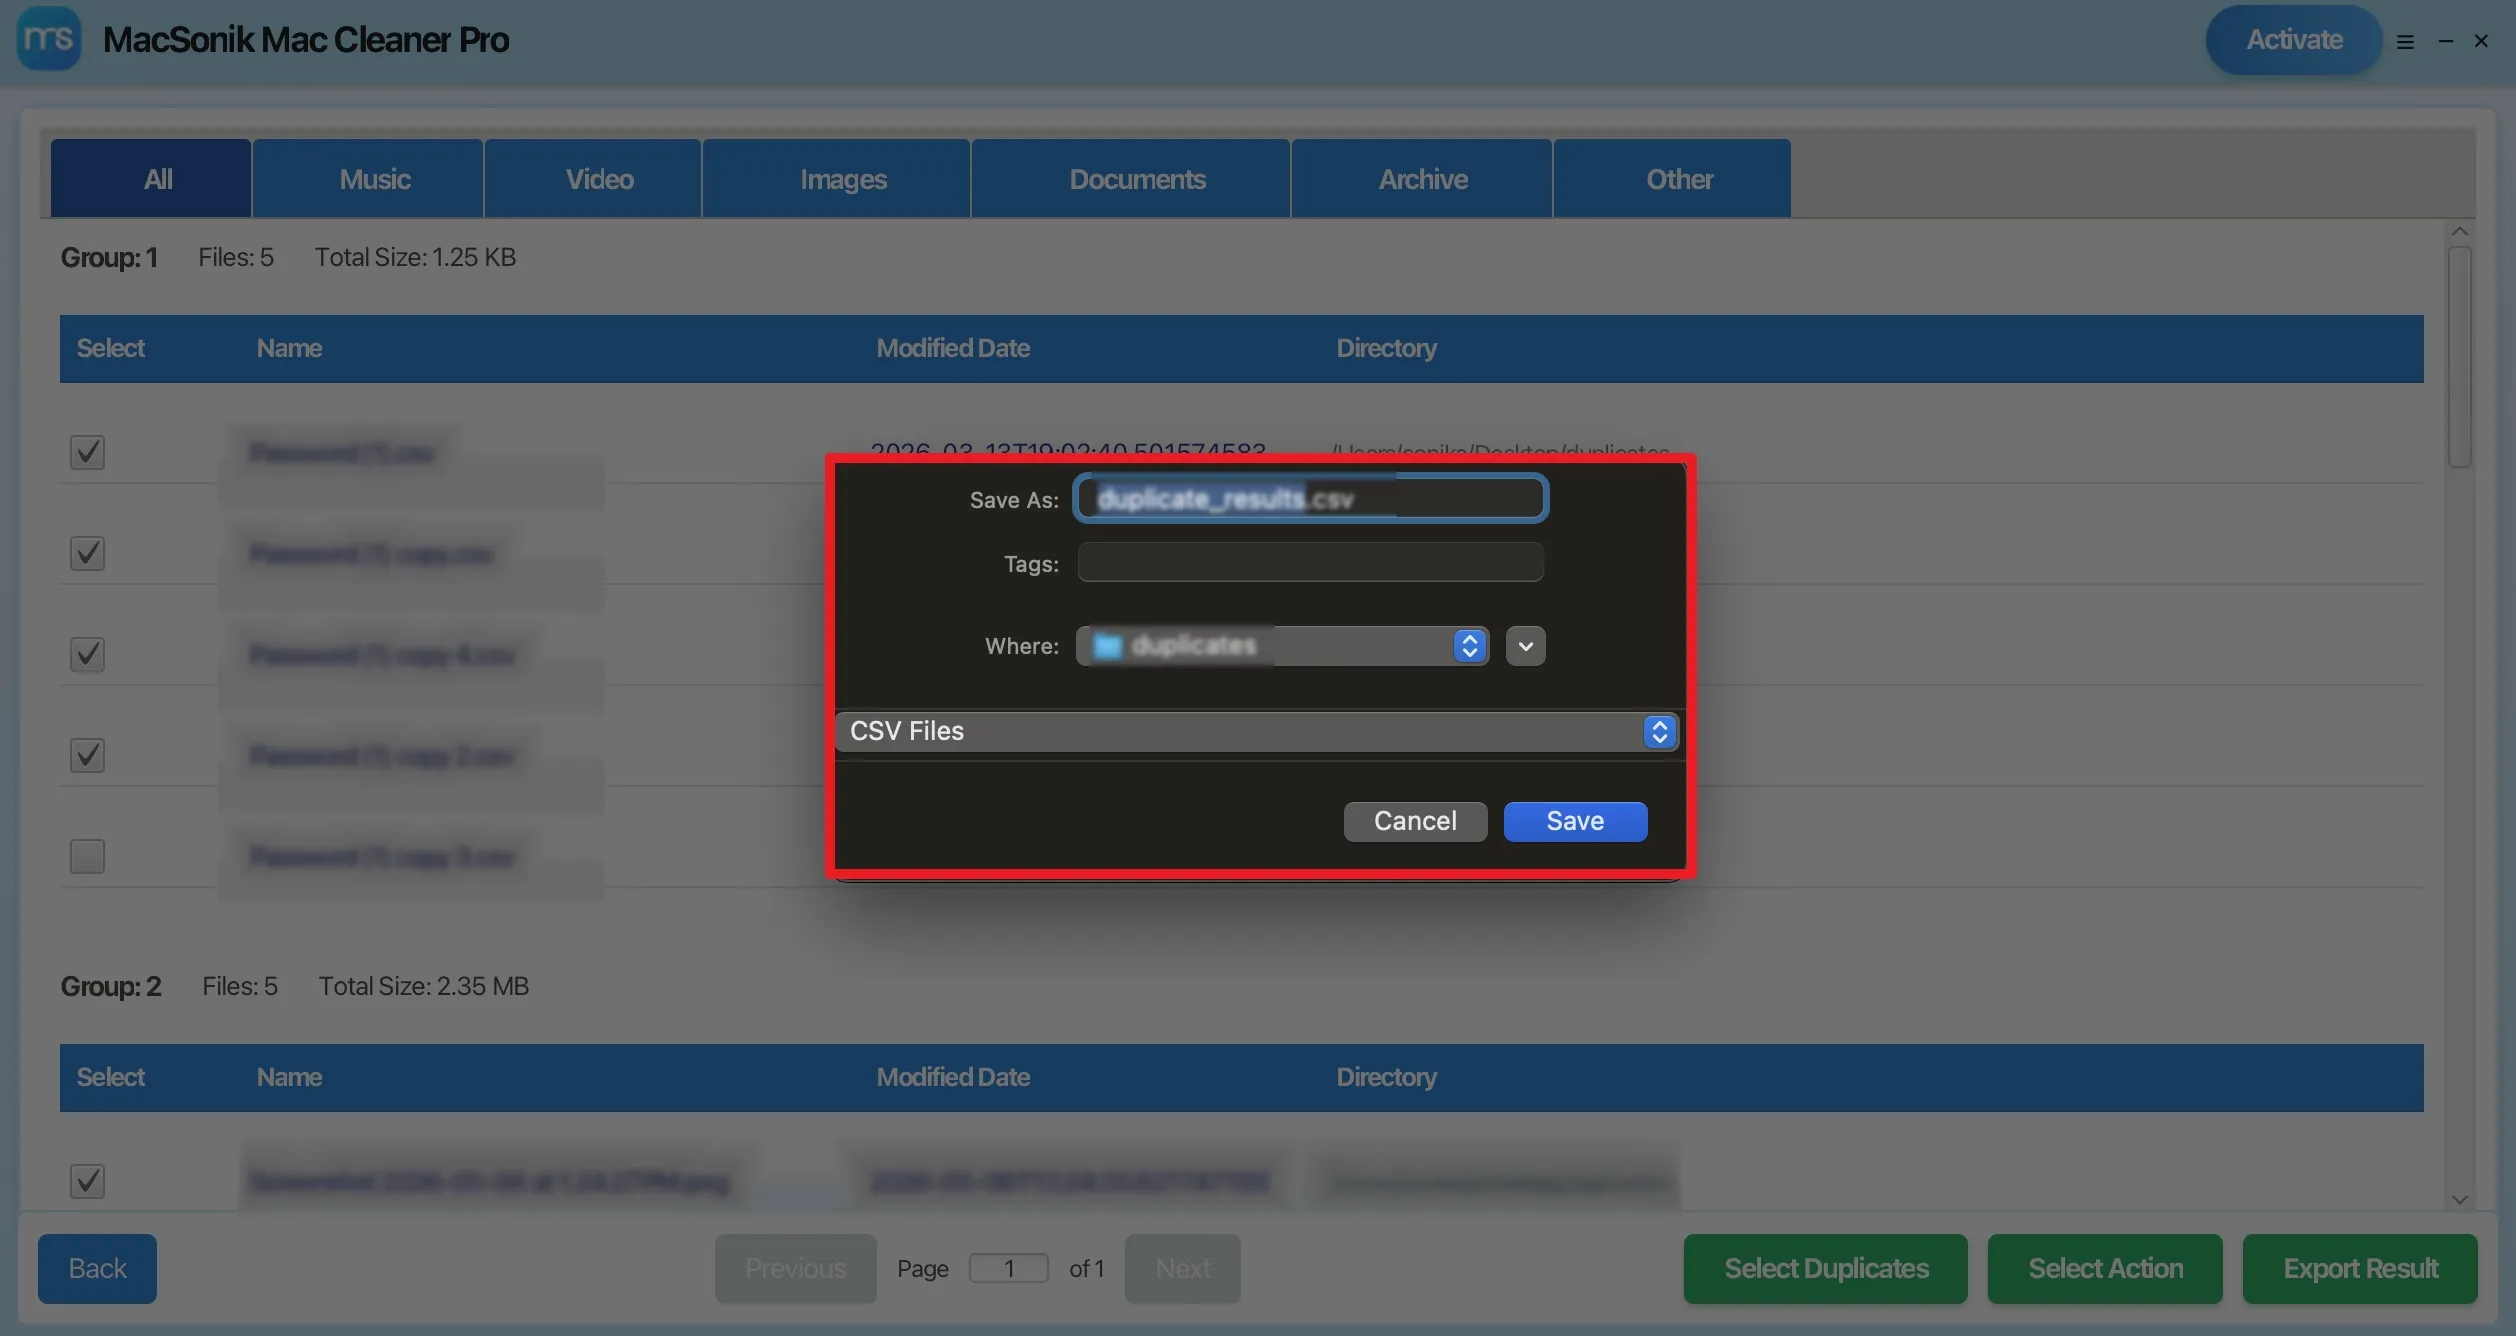
Task: Click the scrollbar up arrow
Action: coord(2460,231)
